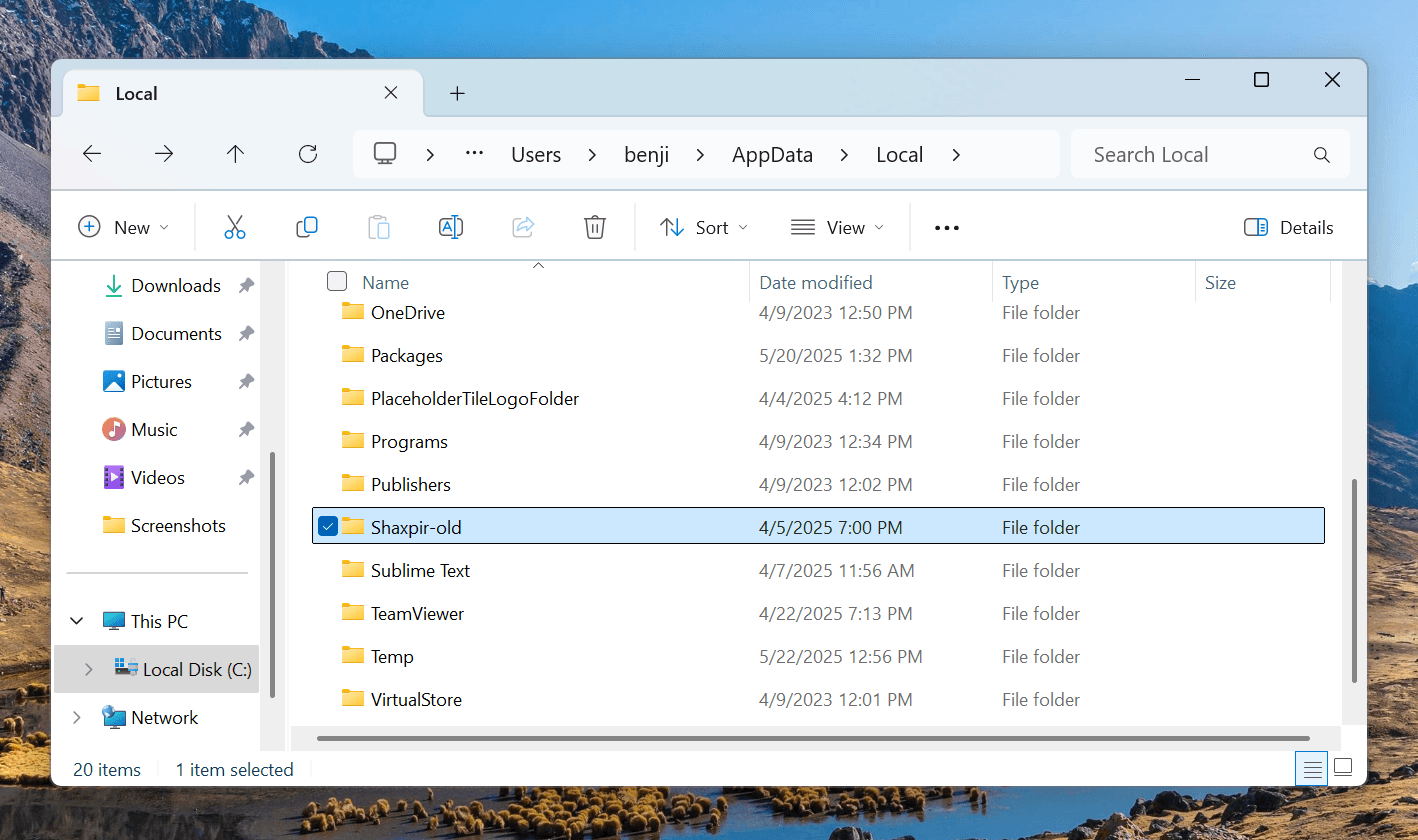Click the New button

123,227
